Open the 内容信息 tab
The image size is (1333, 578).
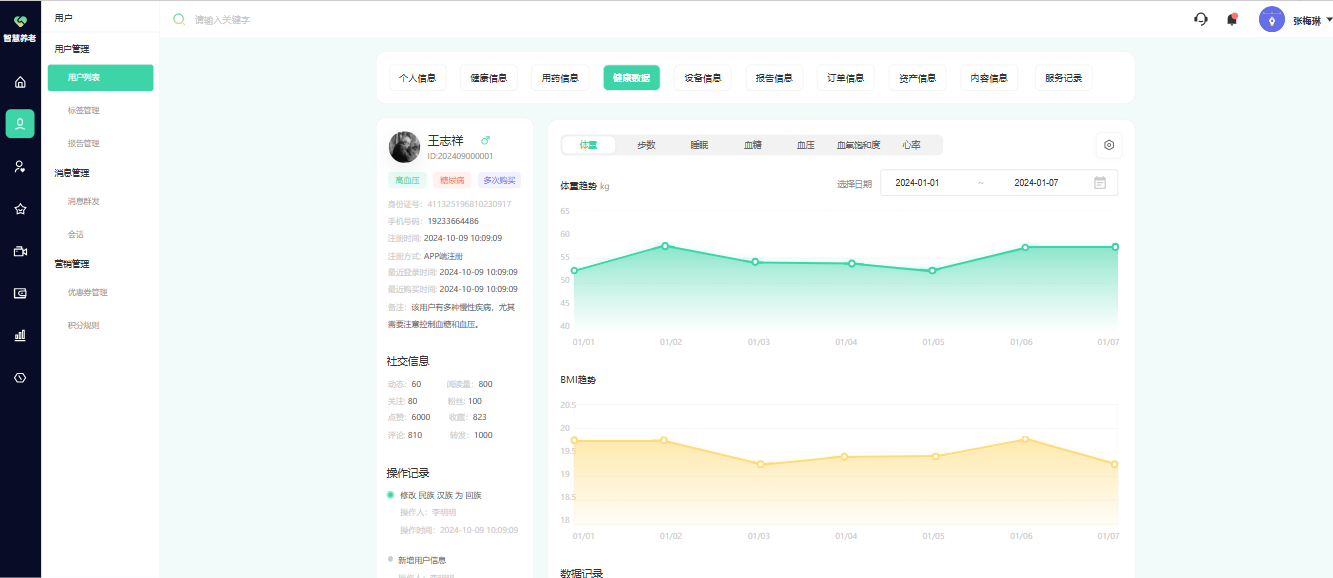[x=989, y=78]
